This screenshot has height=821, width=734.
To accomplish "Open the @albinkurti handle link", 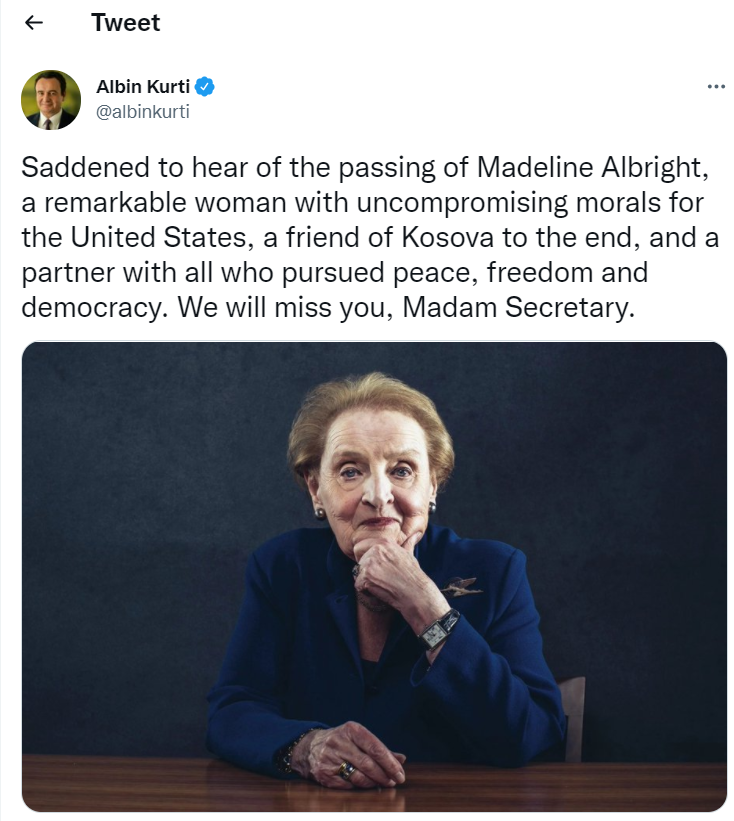I will pyautogui.click(x=142, y=112).
